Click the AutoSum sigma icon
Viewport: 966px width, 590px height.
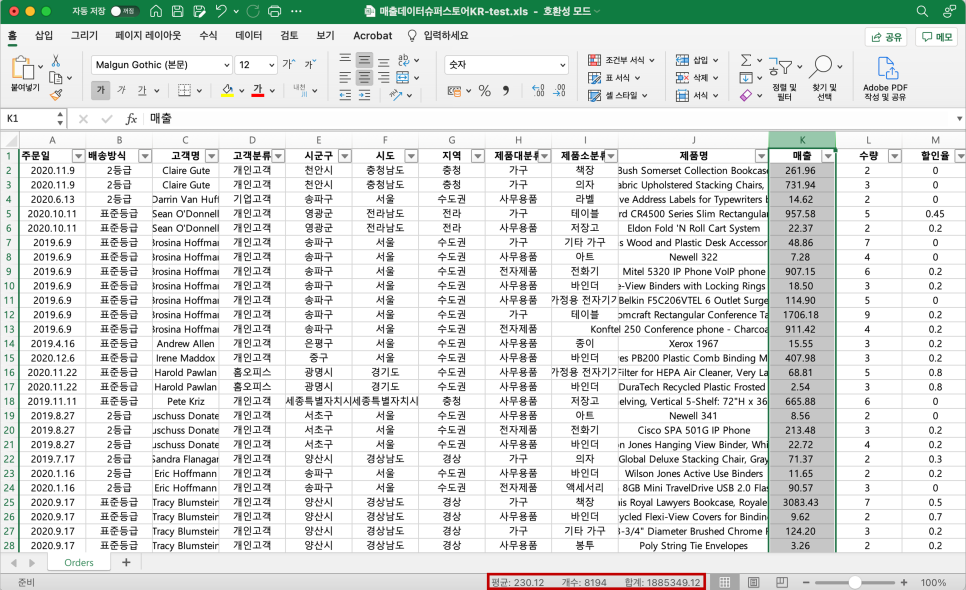coord(745,60)
